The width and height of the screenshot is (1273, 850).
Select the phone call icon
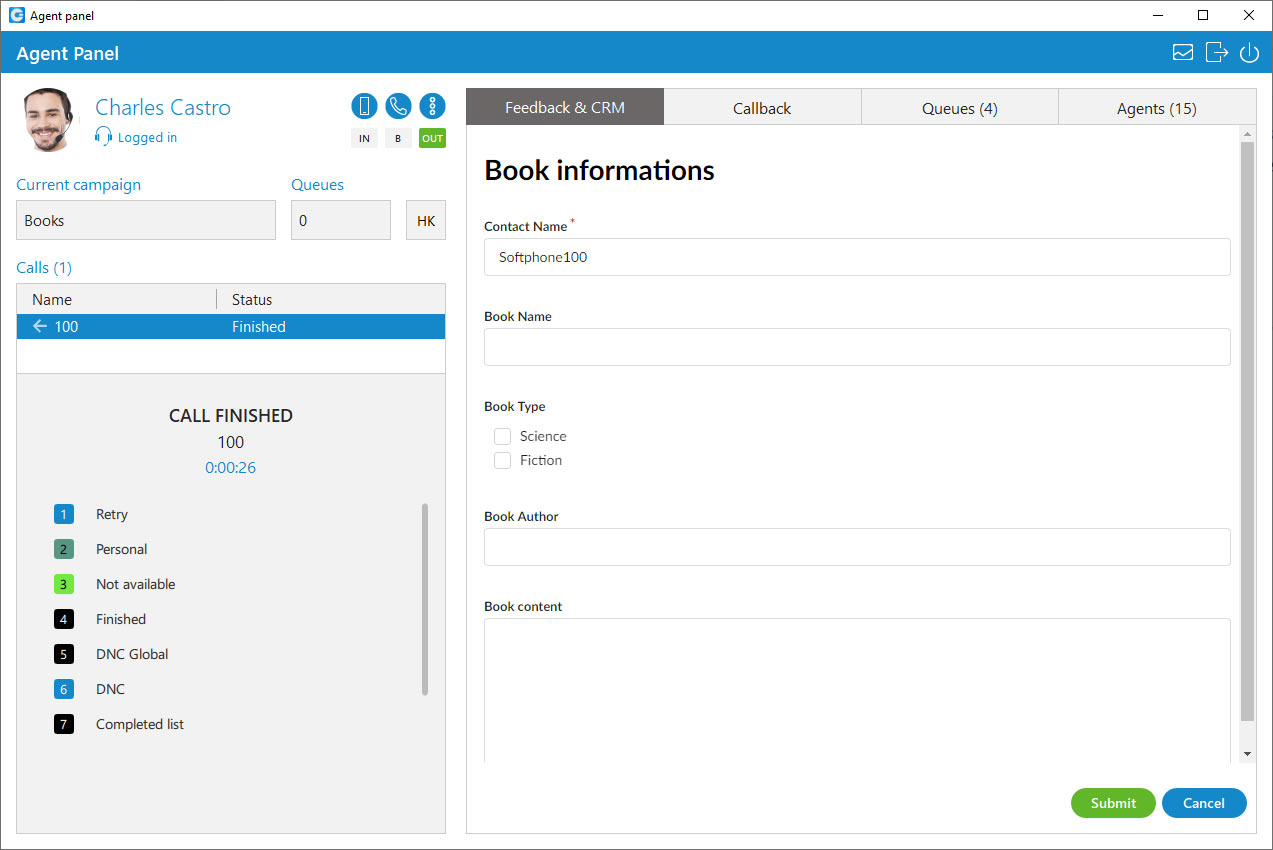[x=398, y=105]
